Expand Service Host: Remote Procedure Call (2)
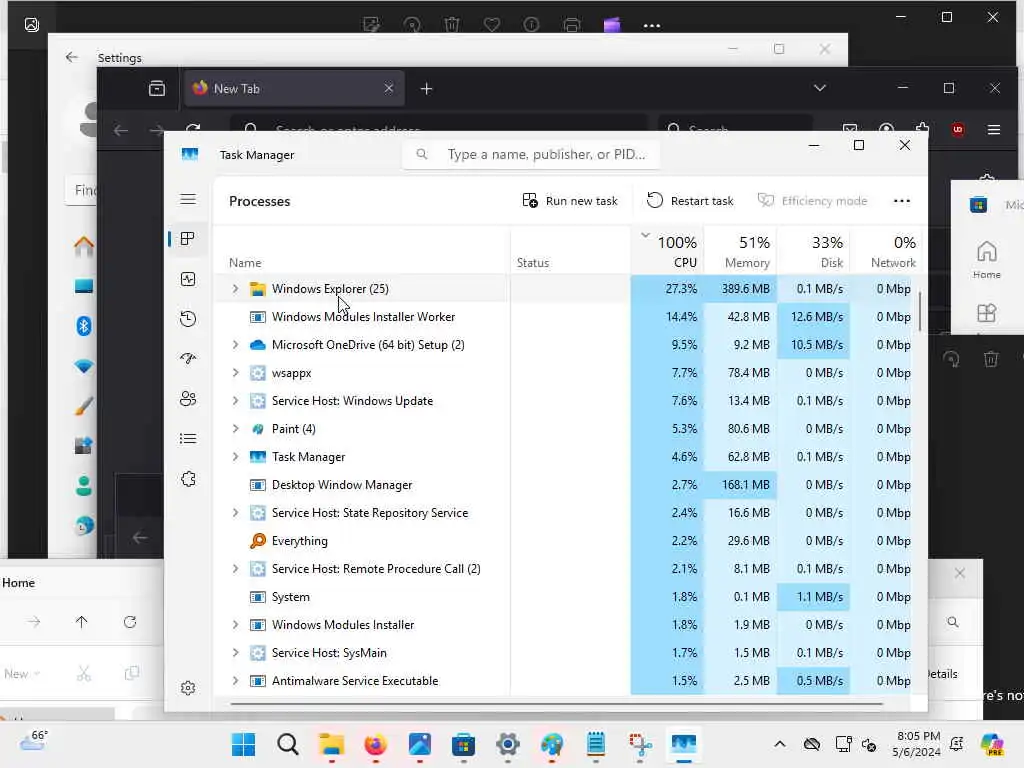1024x768 pixels. click(x=235, y=569)
